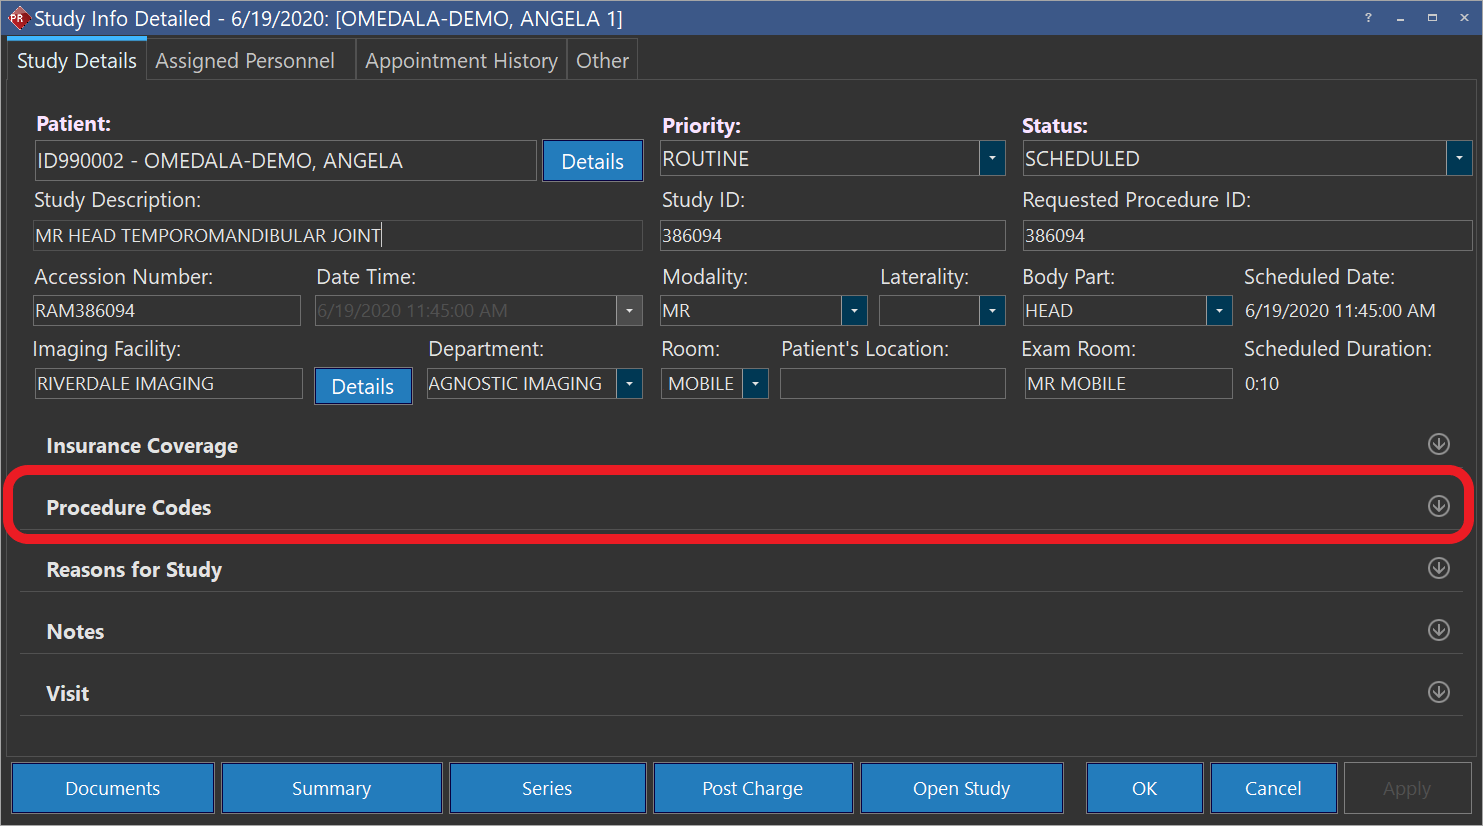Expand the Reasons for Study arrow
Viewport: 1483px width, 826px height.
click(1438, 568)
